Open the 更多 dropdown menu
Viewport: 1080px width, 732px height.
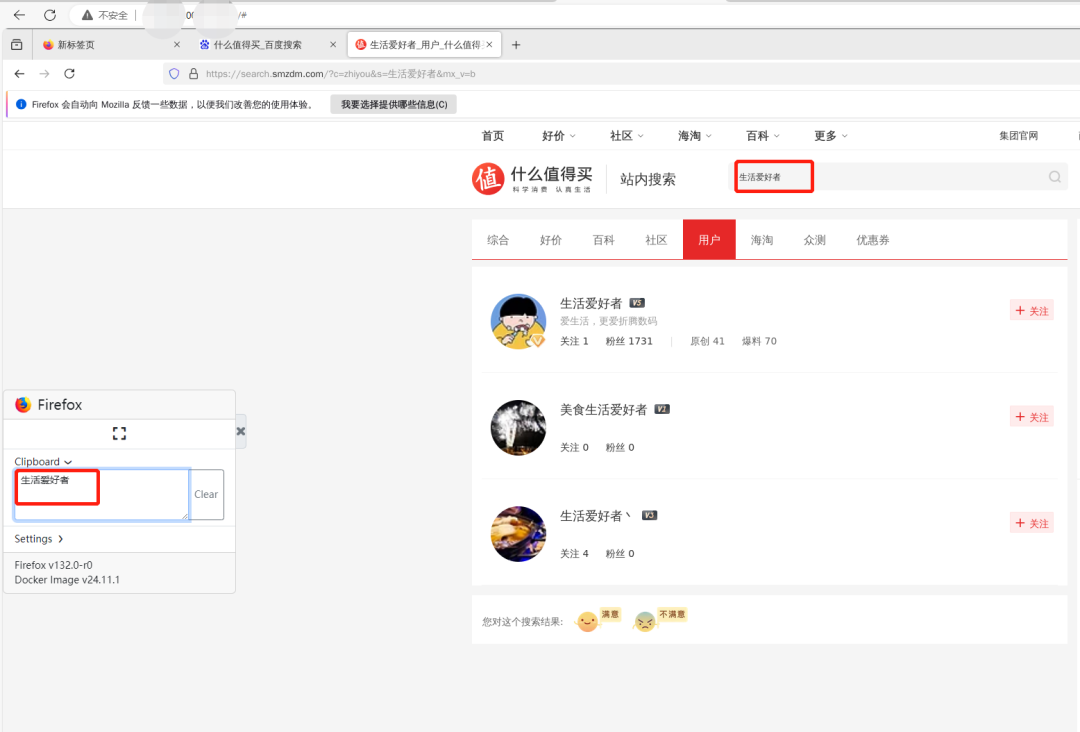[830, 136]
